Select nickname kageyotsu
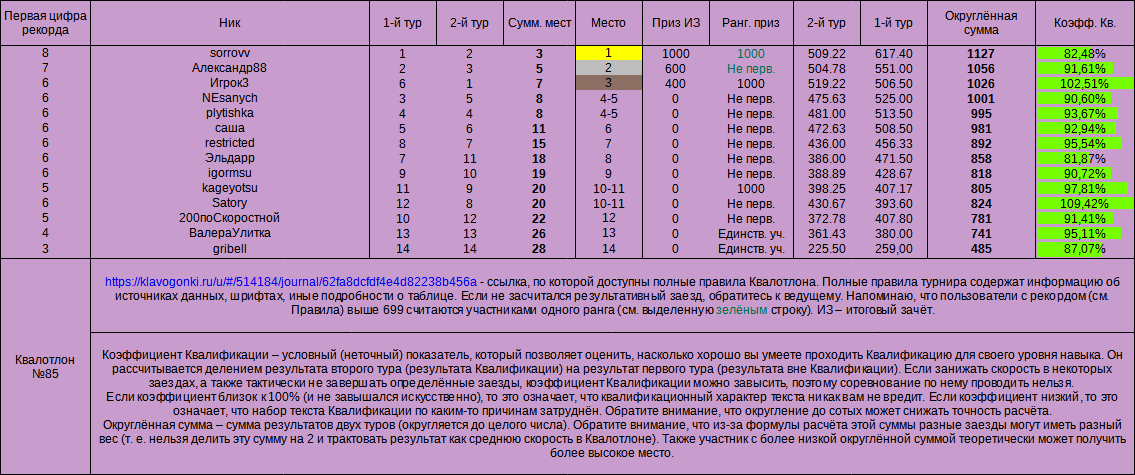This screenshot has height=475, width=1135. 230,188
